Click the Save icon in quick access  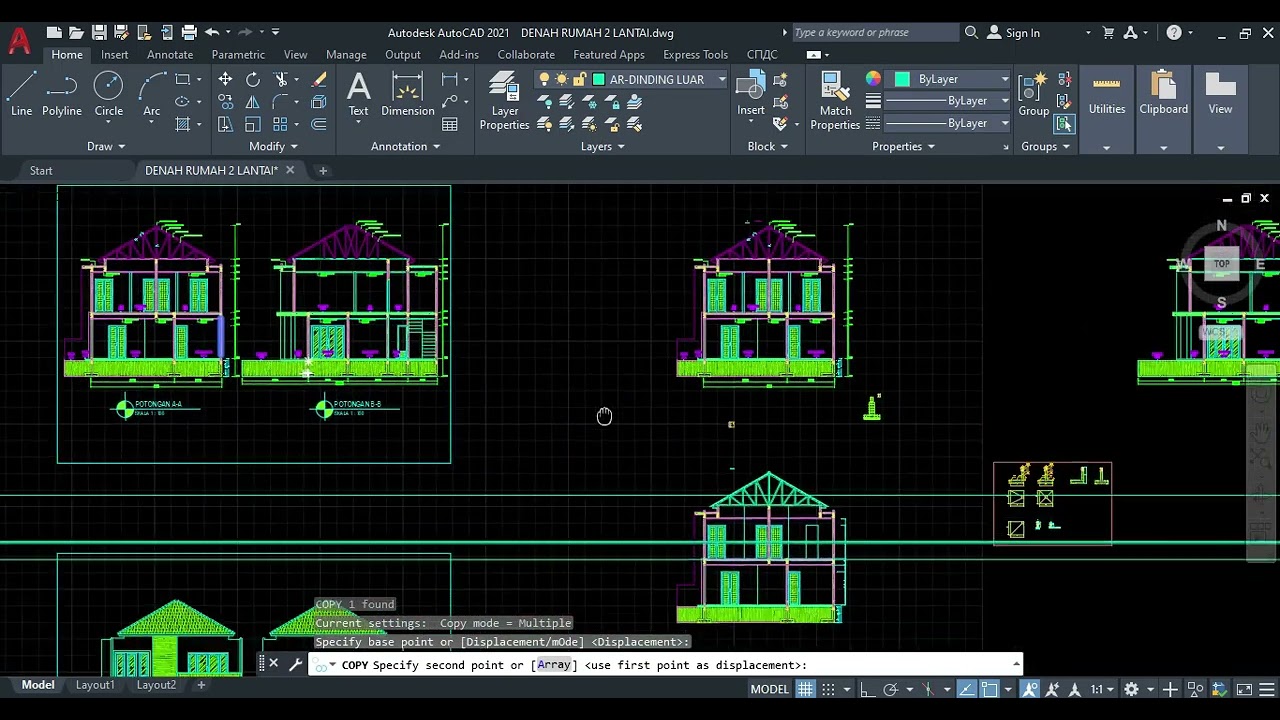click(x=99, y=33)
